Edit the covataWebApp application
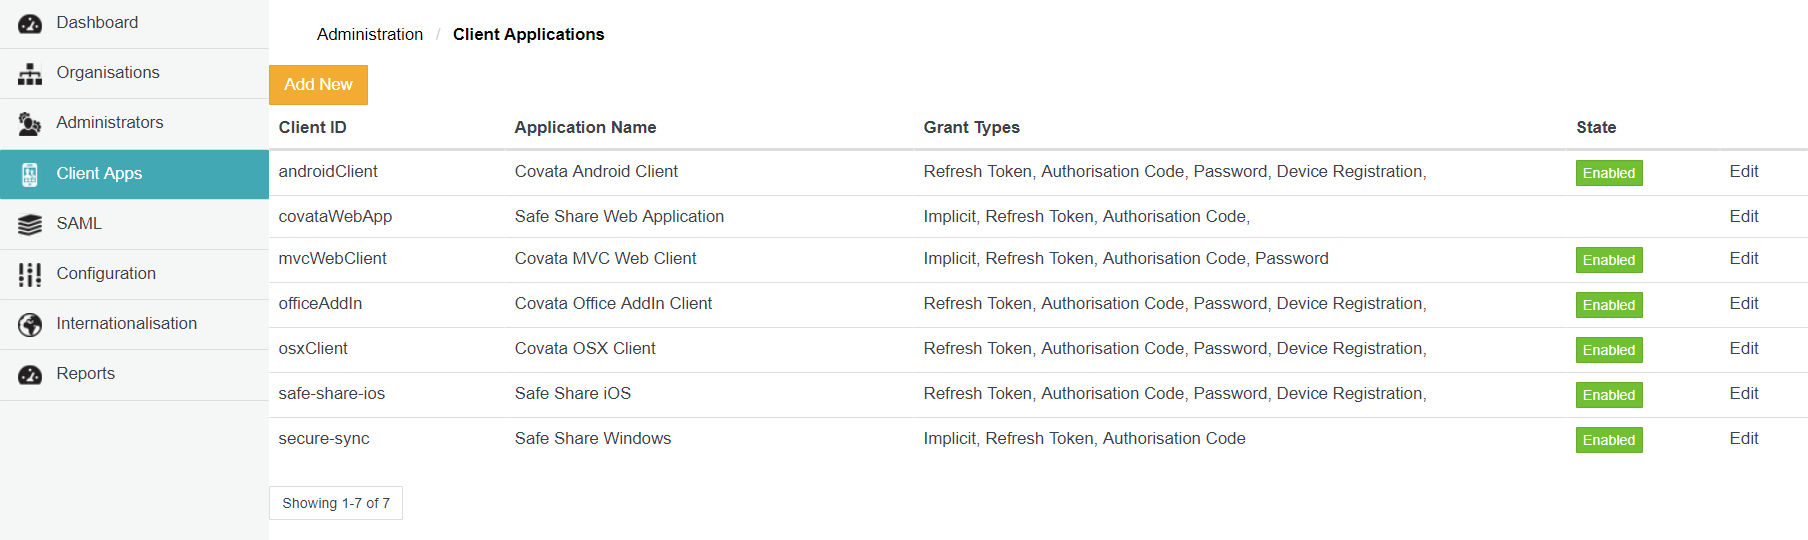Image resolution: width=1808 pixels, height=540 pixels. (1743, 217)
